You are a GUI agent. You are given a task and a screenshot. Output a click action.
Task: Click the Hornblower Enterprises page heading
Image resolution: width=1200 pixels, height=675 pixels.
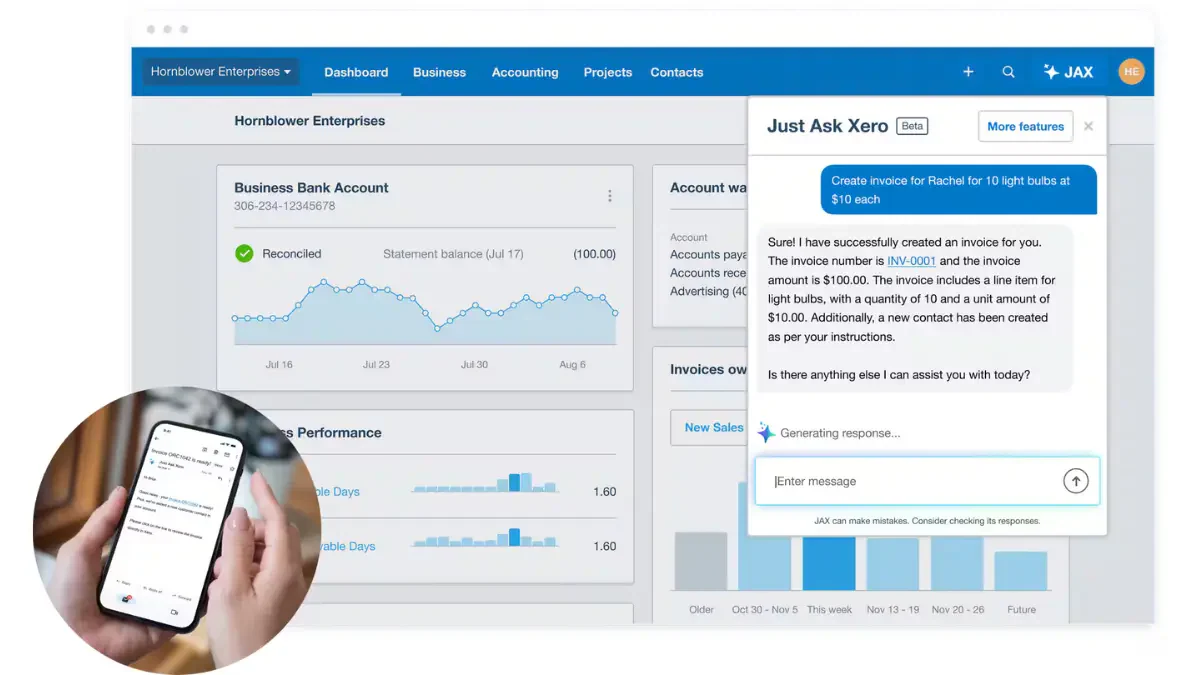(310, 121)
